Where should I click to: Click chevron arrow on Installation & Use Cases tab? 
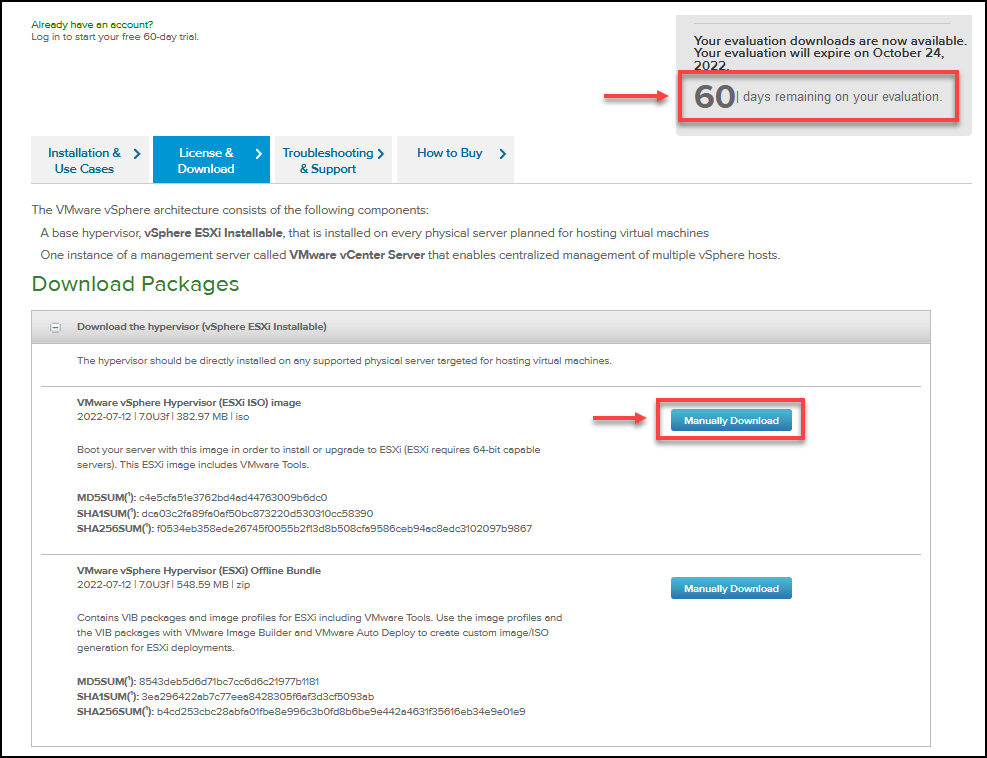coord(137,154)
